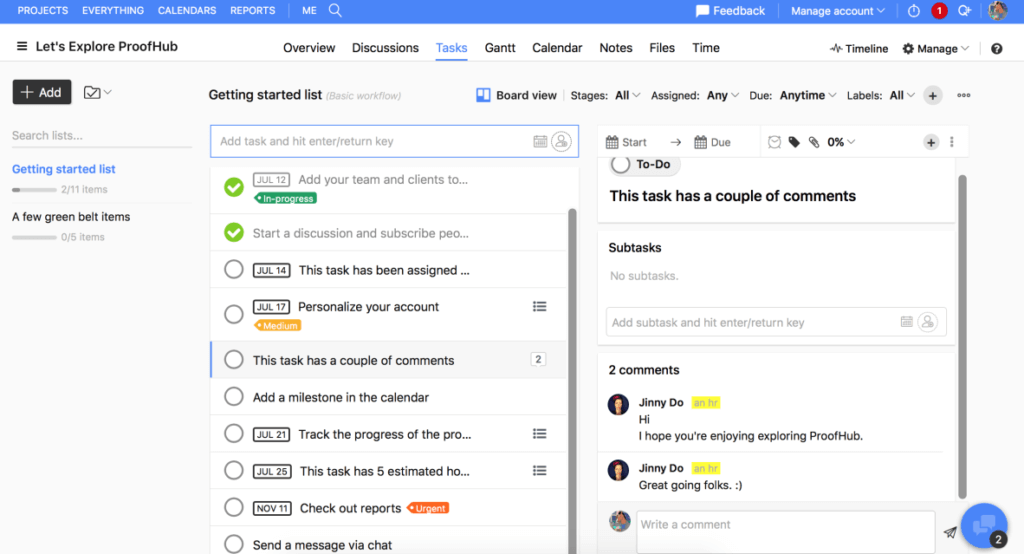This screenshot has height=554, width=1024.
Task: Click comment count badge on couple of comments task
Action: [x=538, y=359]
